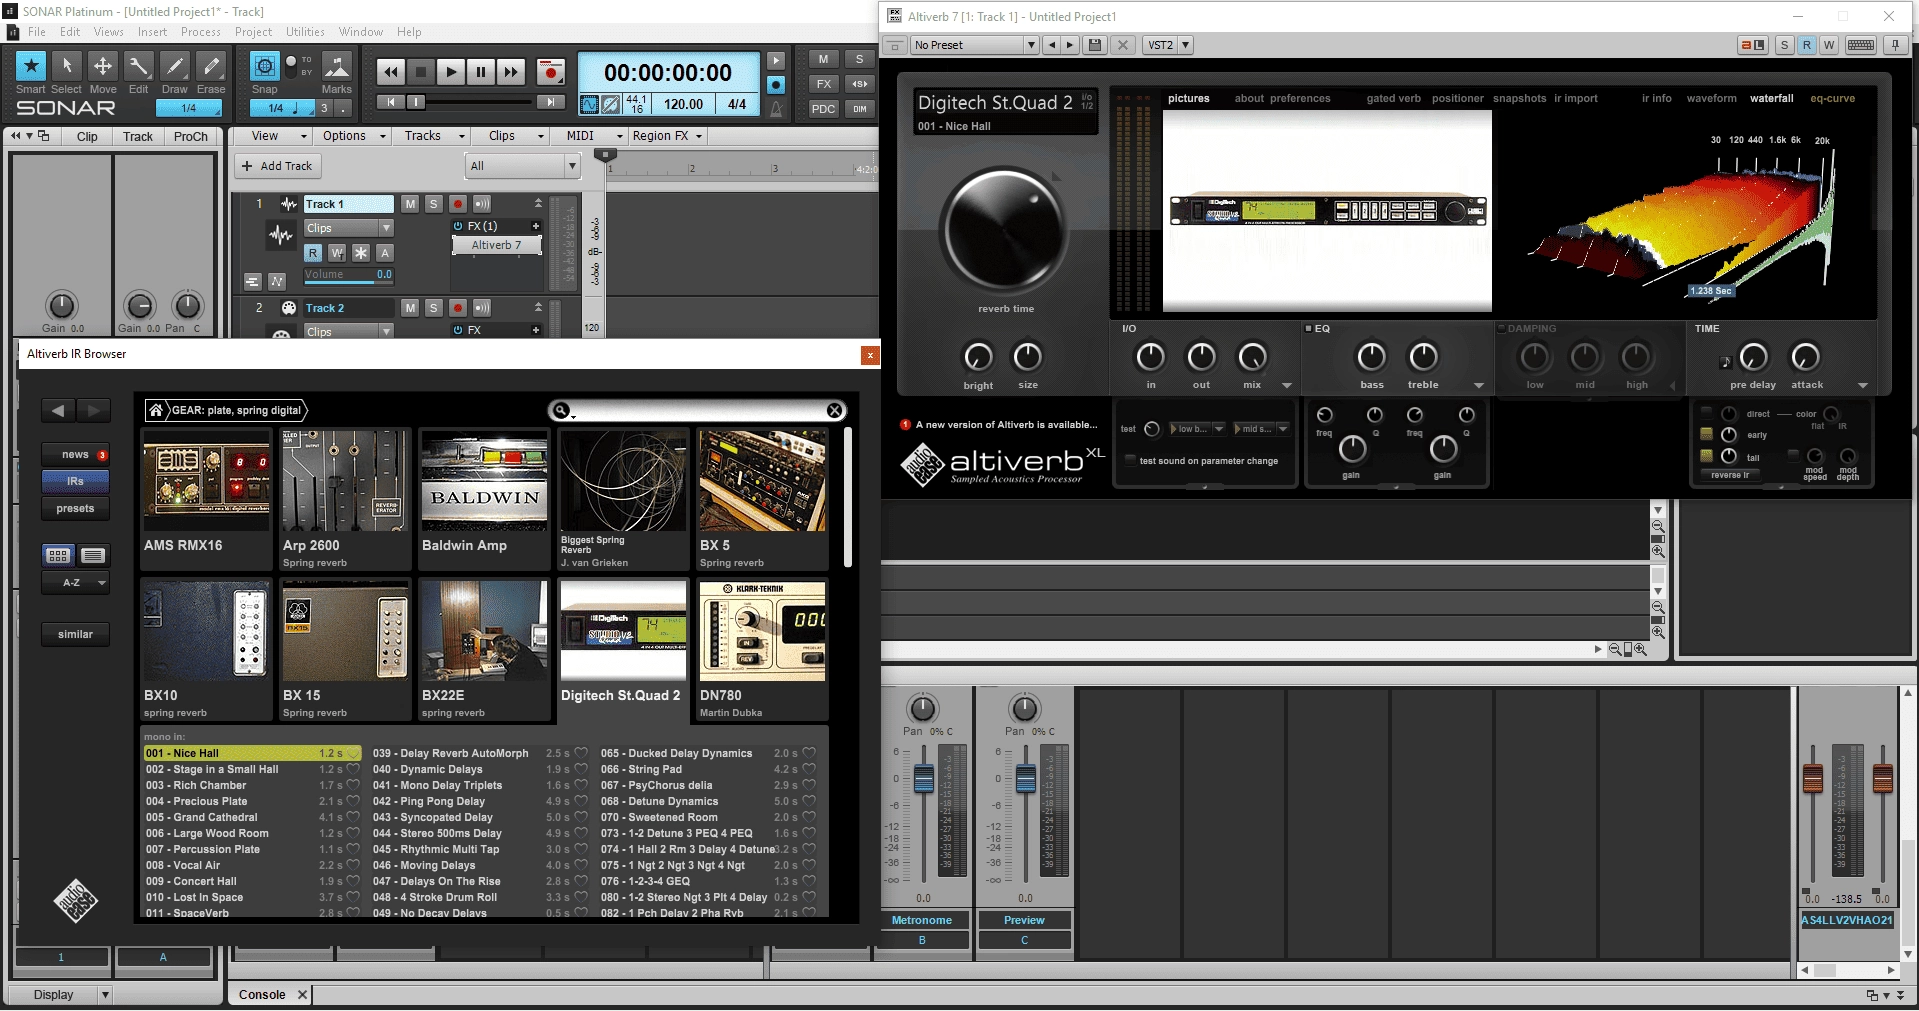Expand the Display dropdown at bottom left

coord(105,995)
